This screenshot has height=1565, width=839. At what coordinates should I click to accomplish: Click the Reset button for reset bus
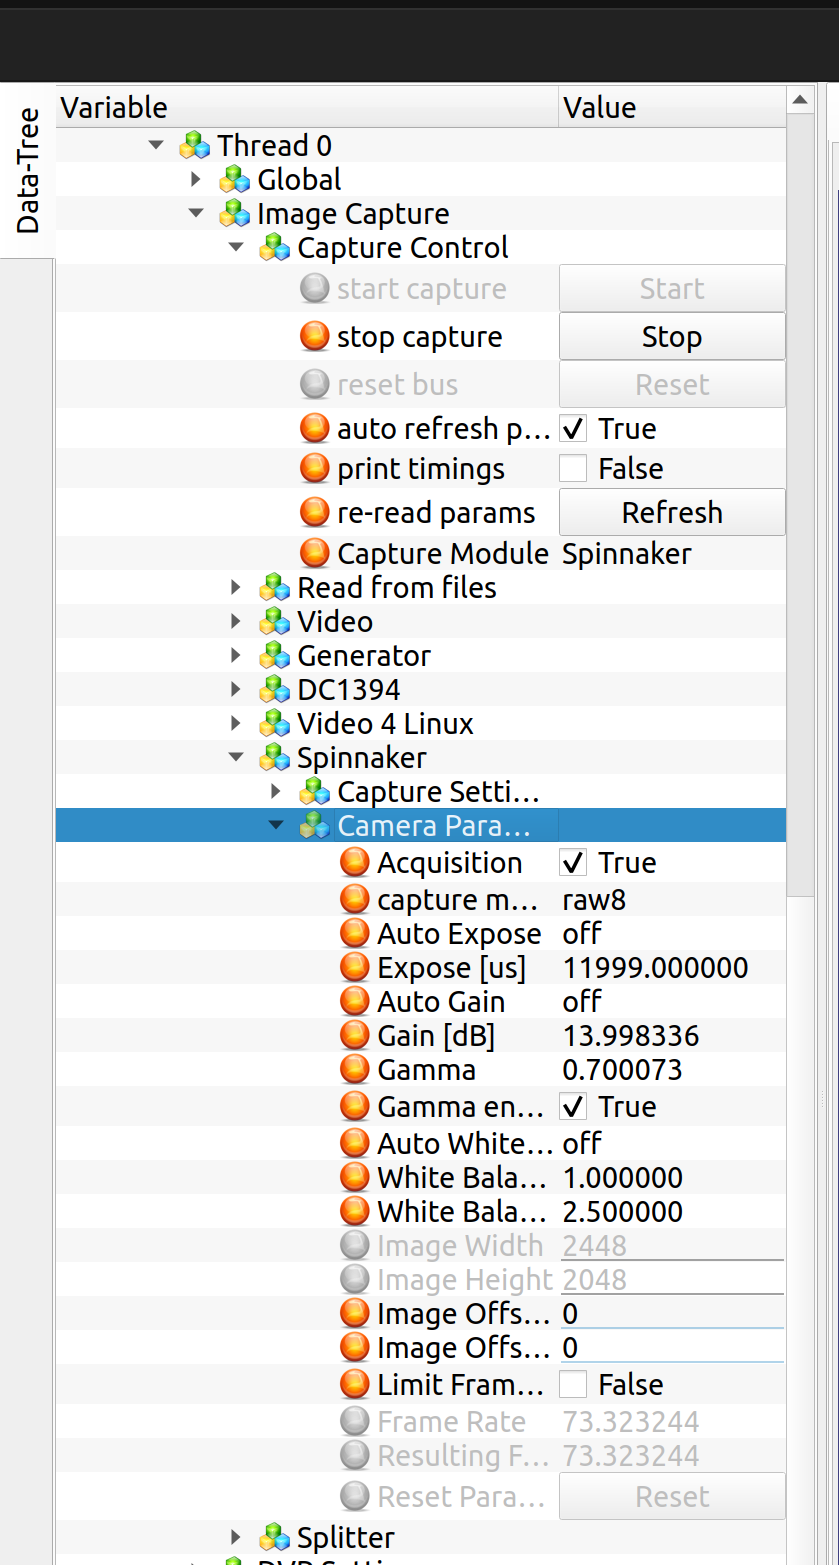tap(672, 385)
